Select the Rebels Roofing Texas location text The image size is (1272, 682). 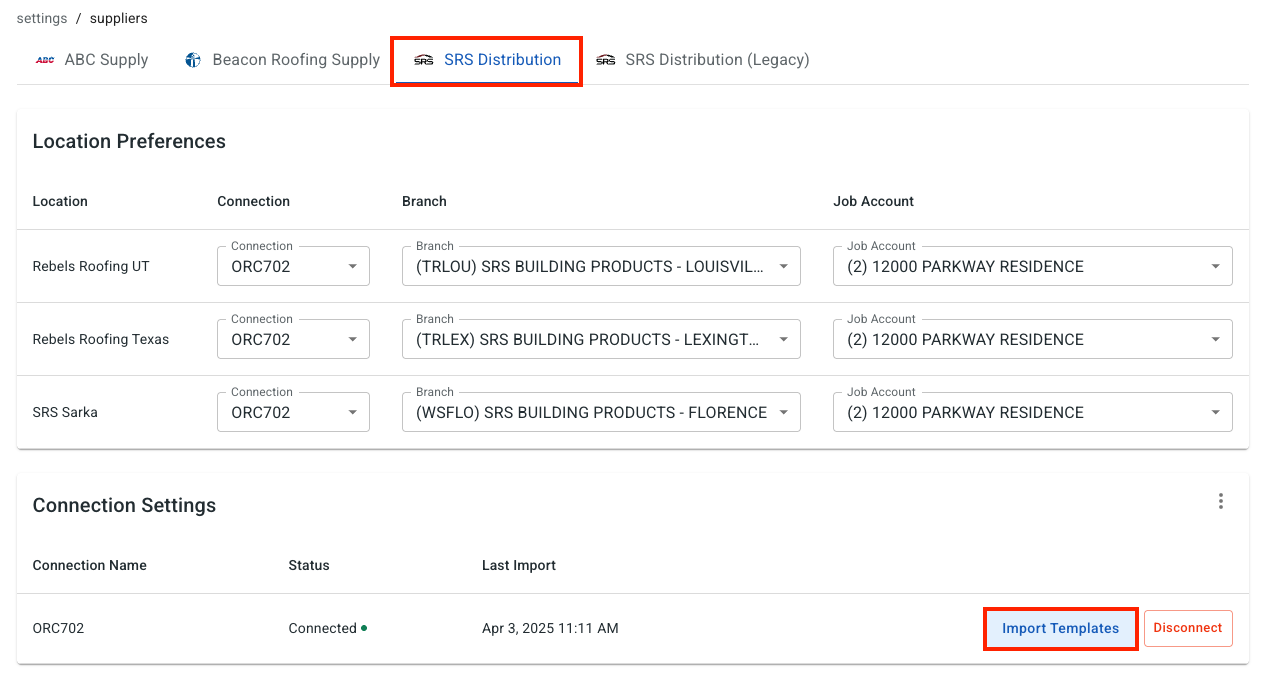pyautogui.click(x=101, y=339)
